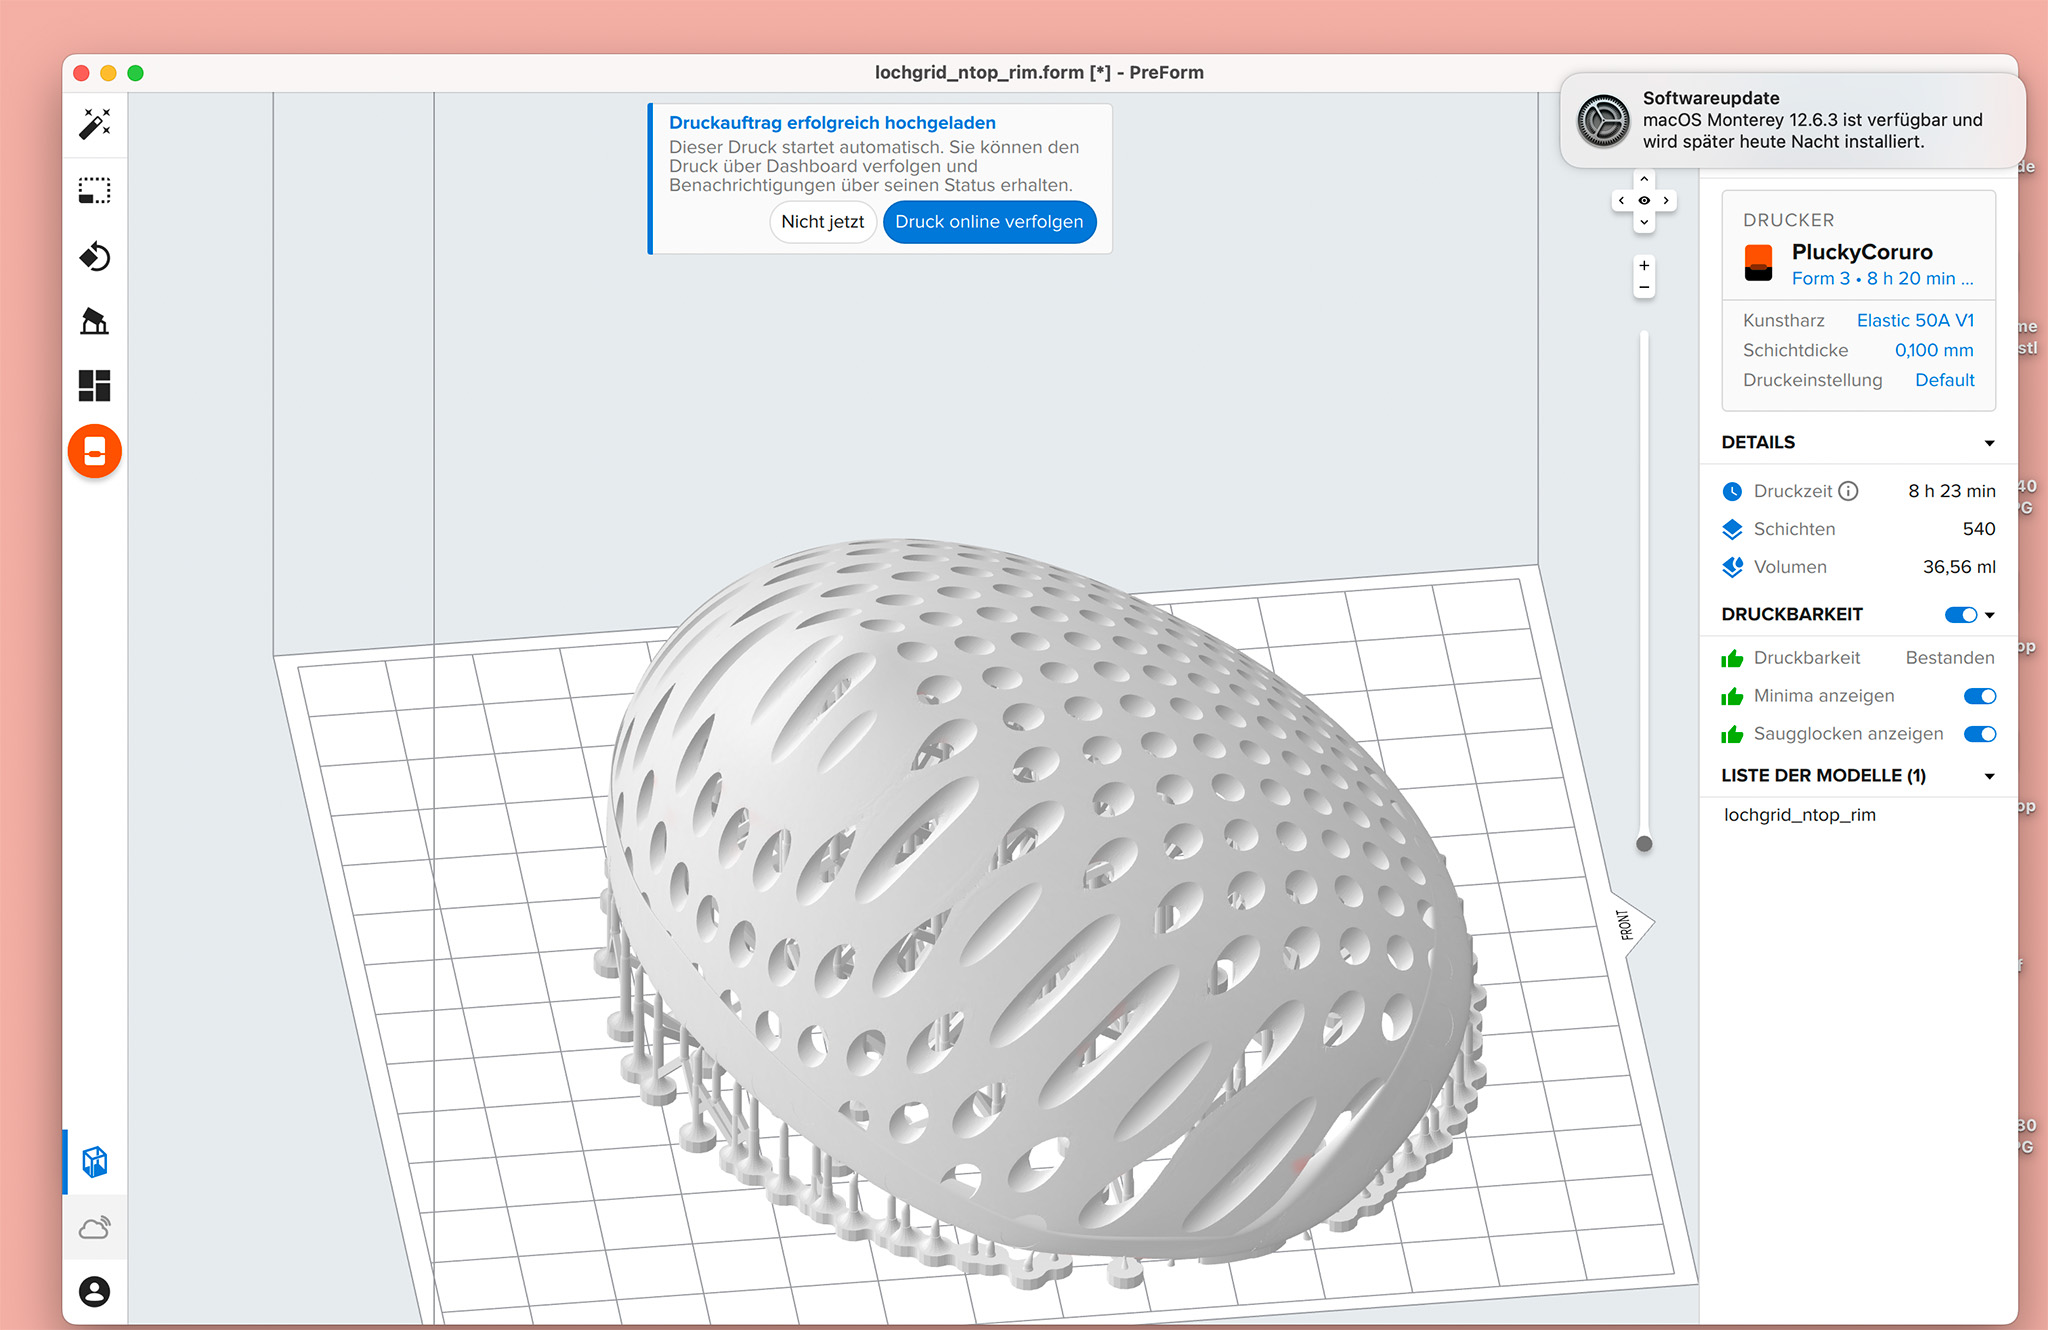Disable Minima anzeigen toggle
The image size is (2048, 1330).
pos(1979,696)
